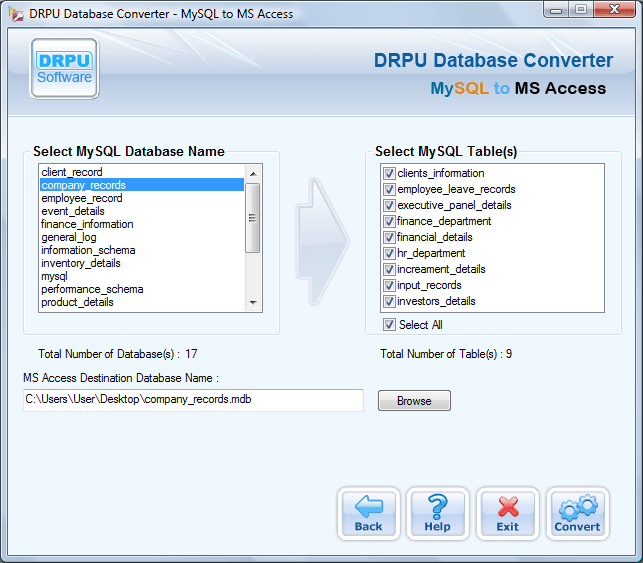The width and height of the screenshot is (643, 563).
Task: Uncheck the financial_details table checkbox
Action: coord(389,237)
